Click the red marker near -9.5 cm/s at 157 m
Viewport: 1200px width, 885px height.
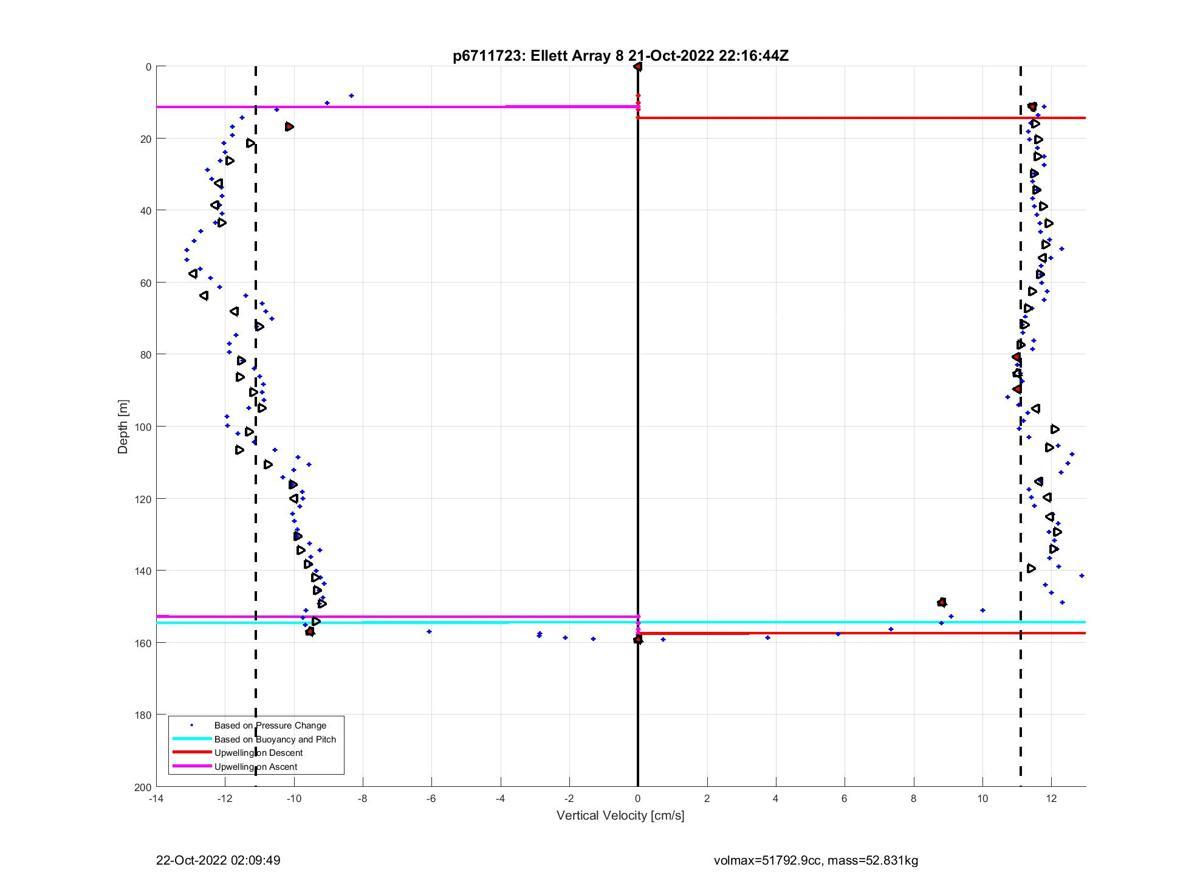[x=310, y=632]
